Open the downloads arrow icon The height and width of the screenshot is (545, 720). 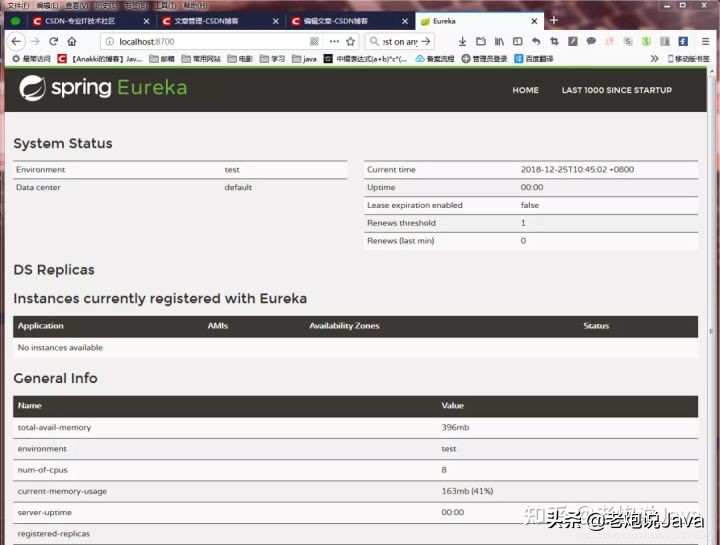coord(462,41)
